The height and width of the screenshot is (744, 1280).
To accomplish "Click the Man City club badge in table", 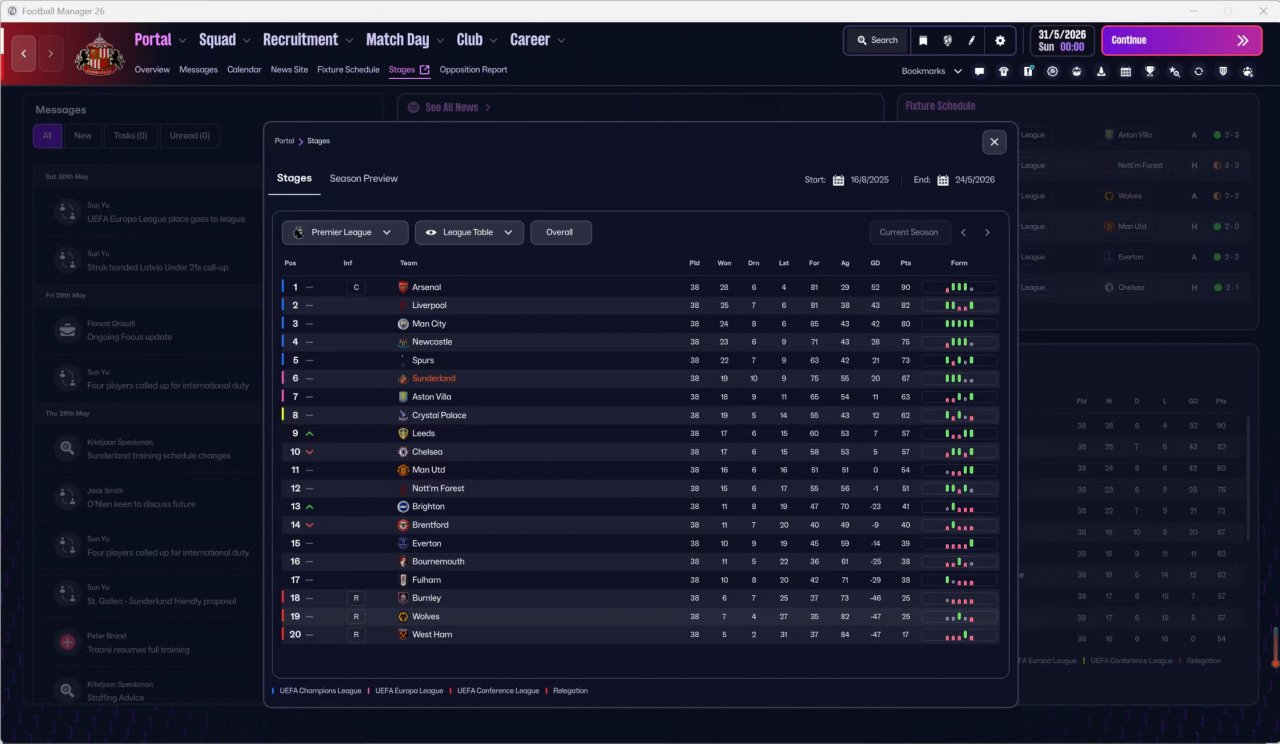I will click(403, 324).
